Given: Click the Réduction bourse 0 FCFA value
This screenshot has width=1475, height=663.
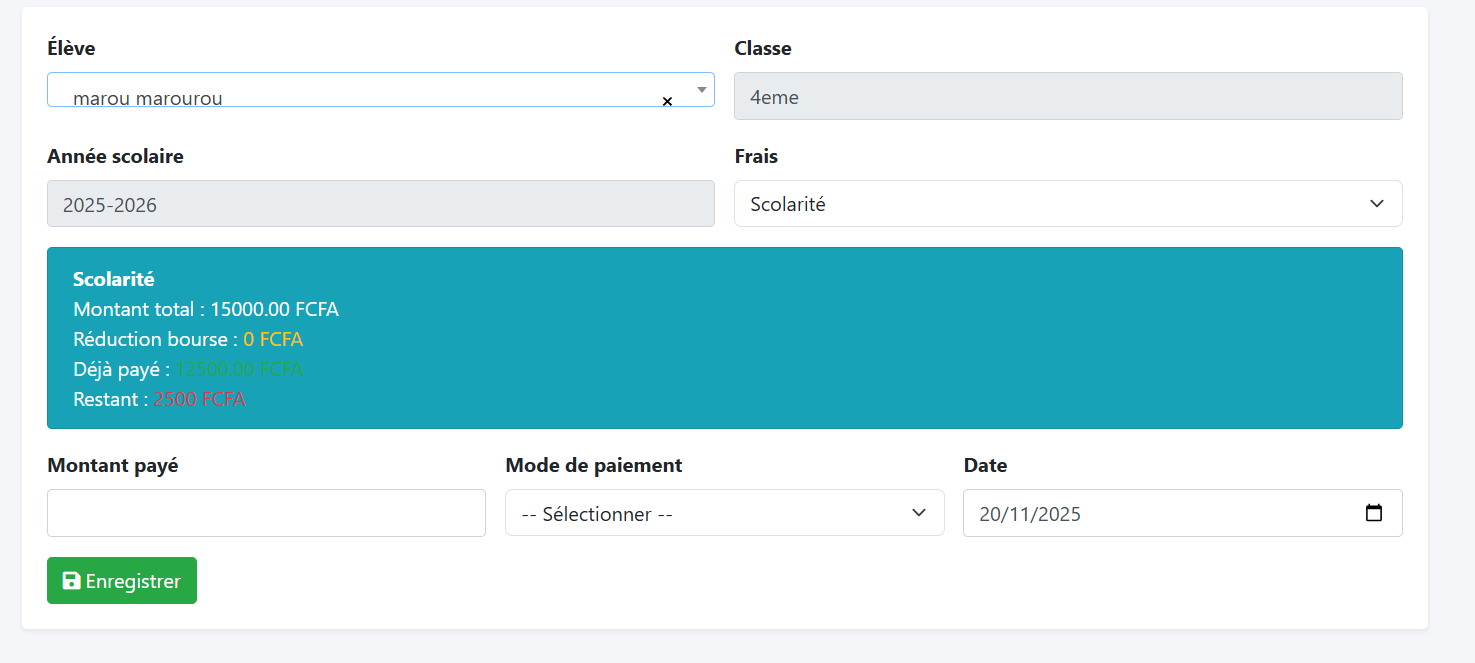Looking at the screenshot, I should pos(272,339).
